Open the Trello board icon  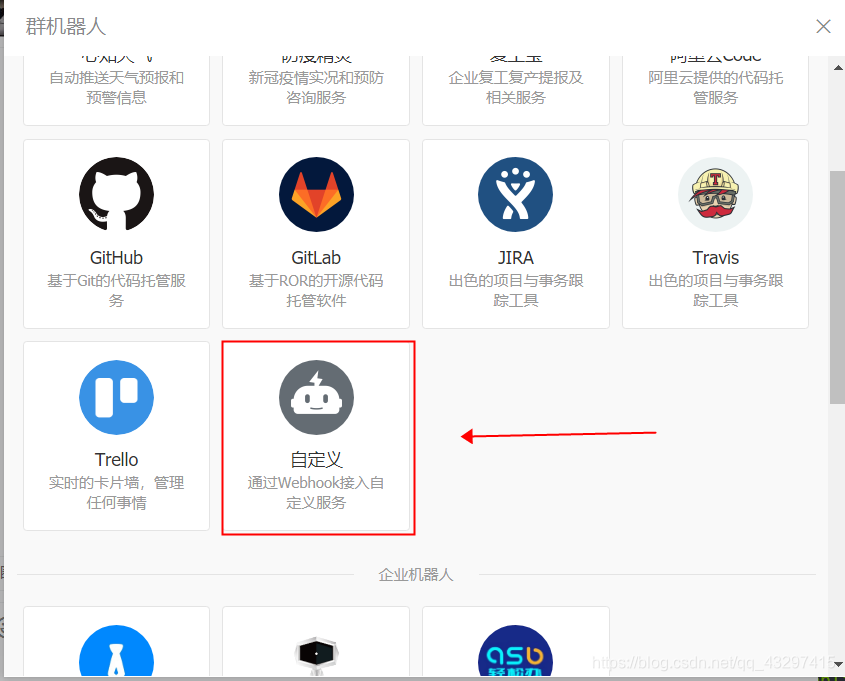[116, 398]
